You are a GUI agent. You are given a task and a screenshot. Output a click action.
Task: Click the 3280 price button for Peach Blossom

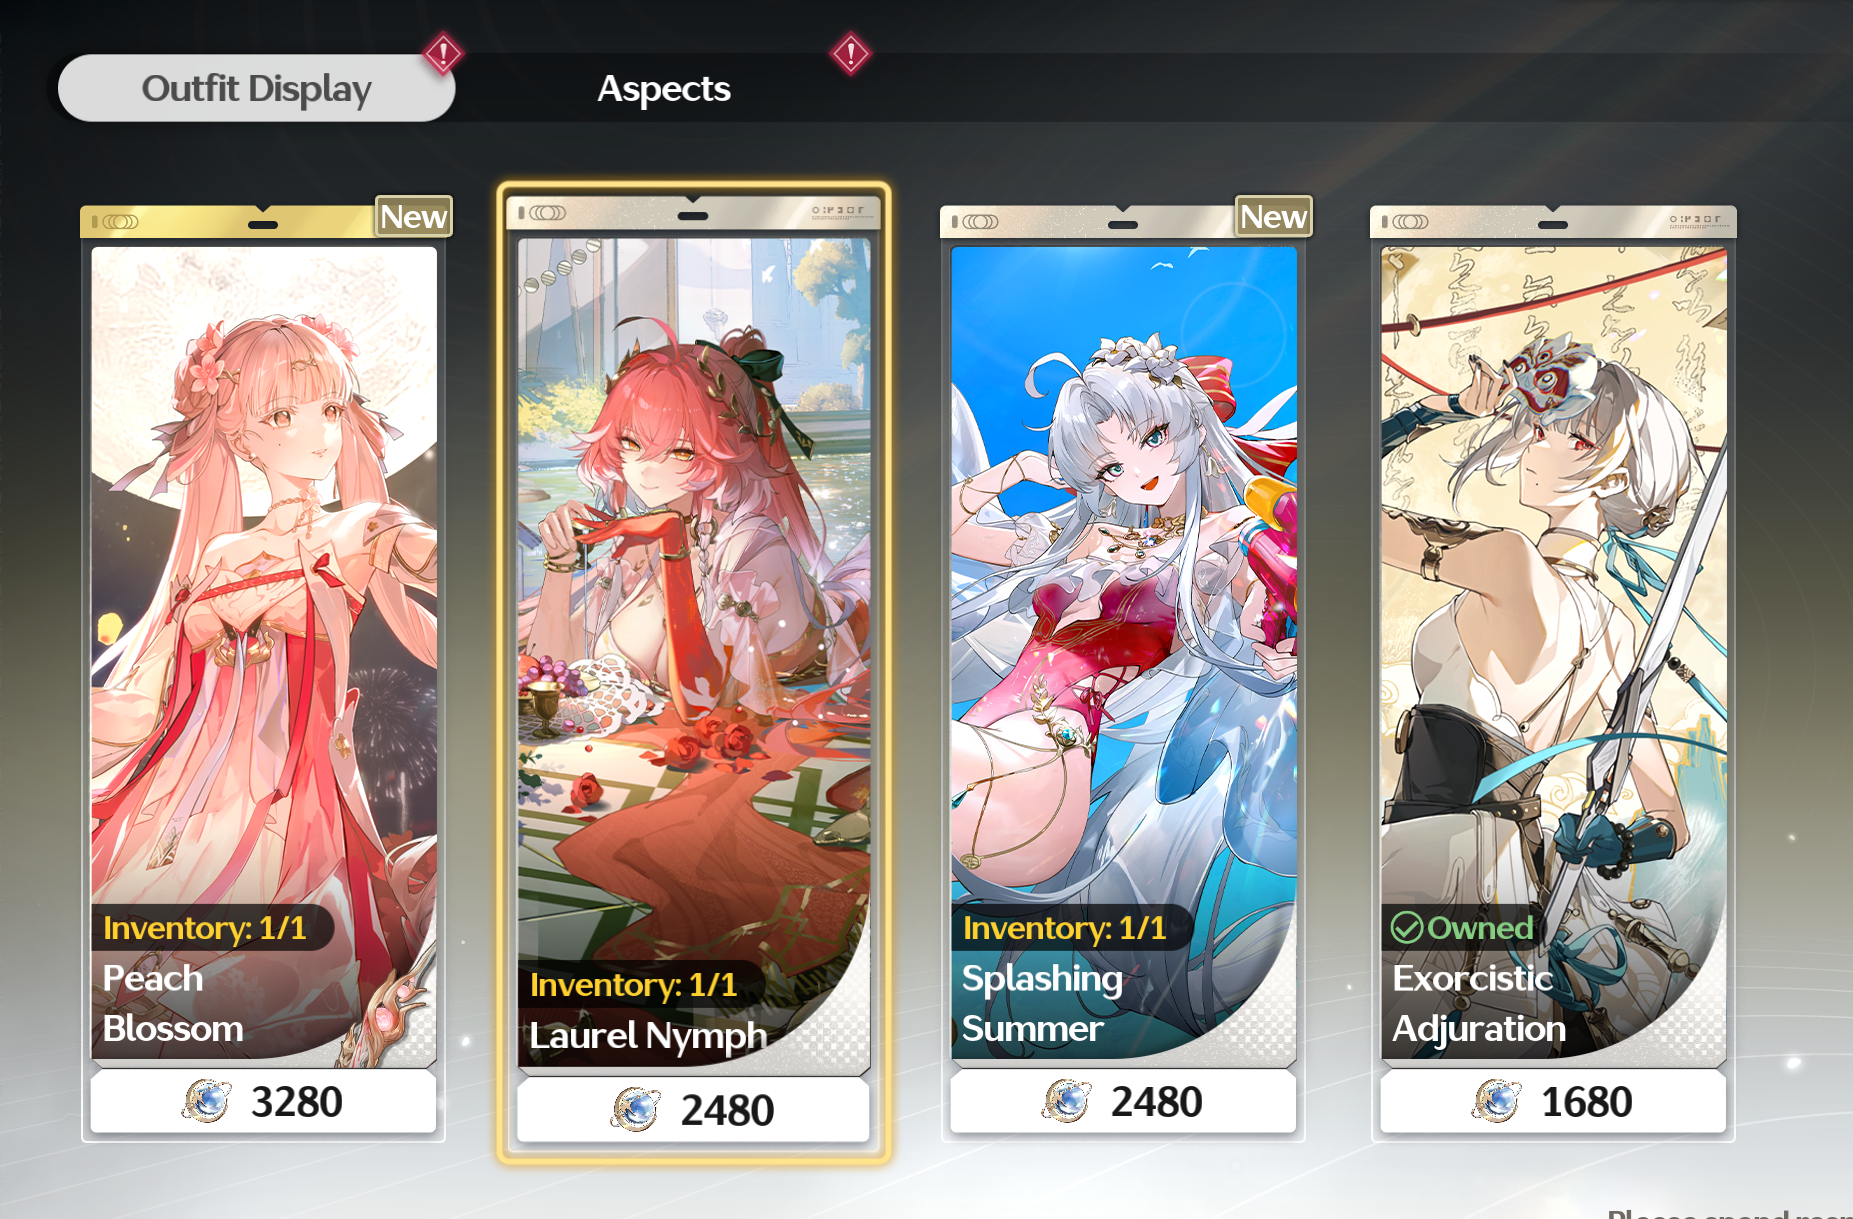click(x=264, y=1102)
